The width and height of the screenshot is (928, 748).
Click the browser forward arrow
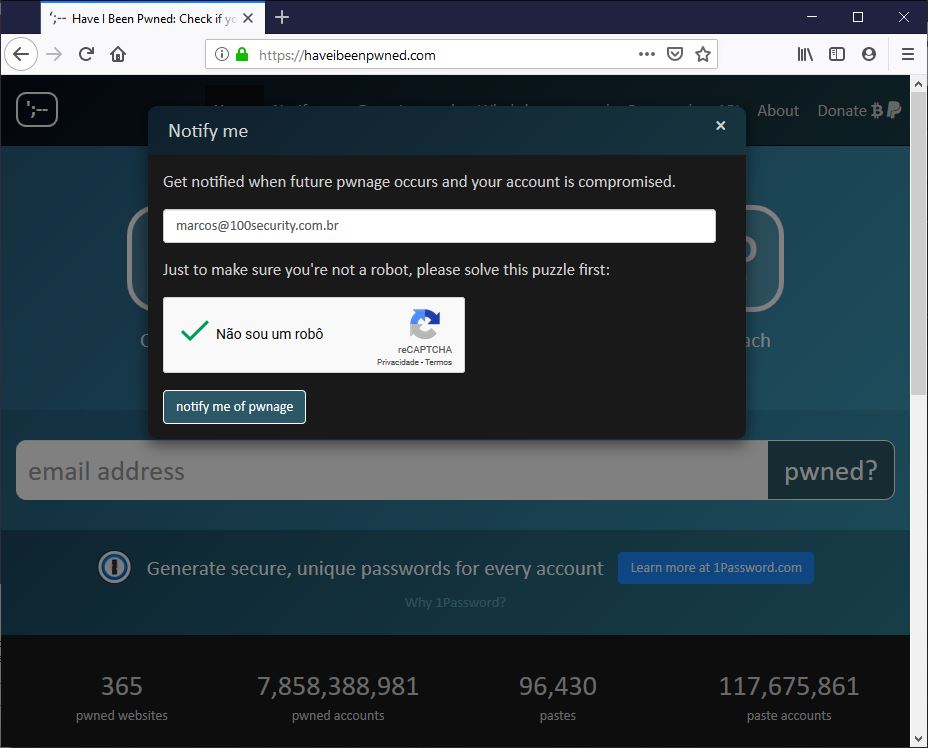[x=54, y=54]
